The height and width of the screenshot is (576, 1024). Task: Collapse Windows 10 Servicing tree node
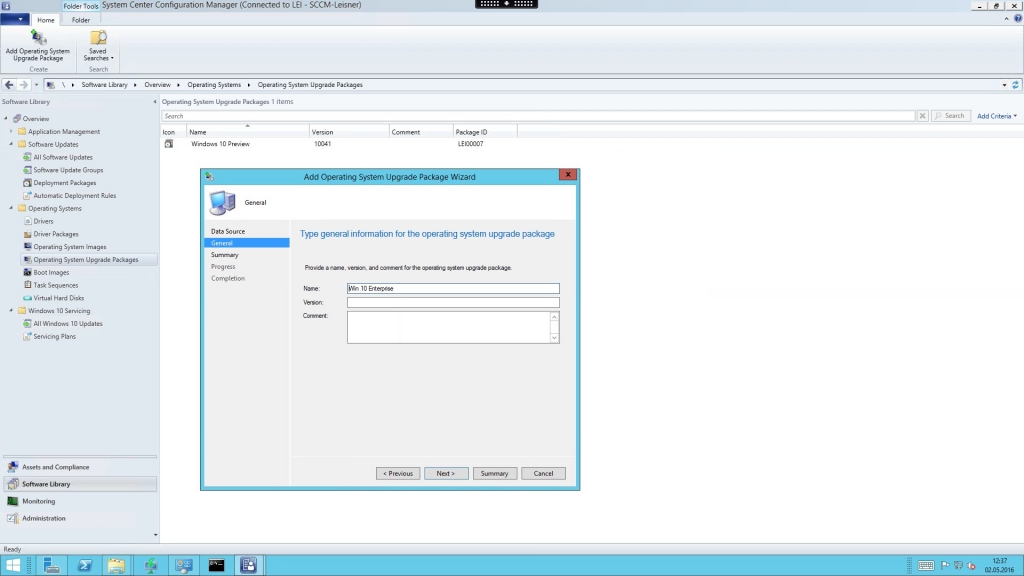11,310
